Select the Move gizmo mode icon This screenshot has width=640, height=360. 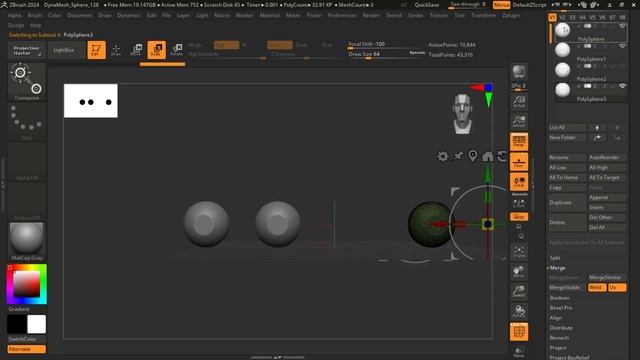click(x=136, y=50)
